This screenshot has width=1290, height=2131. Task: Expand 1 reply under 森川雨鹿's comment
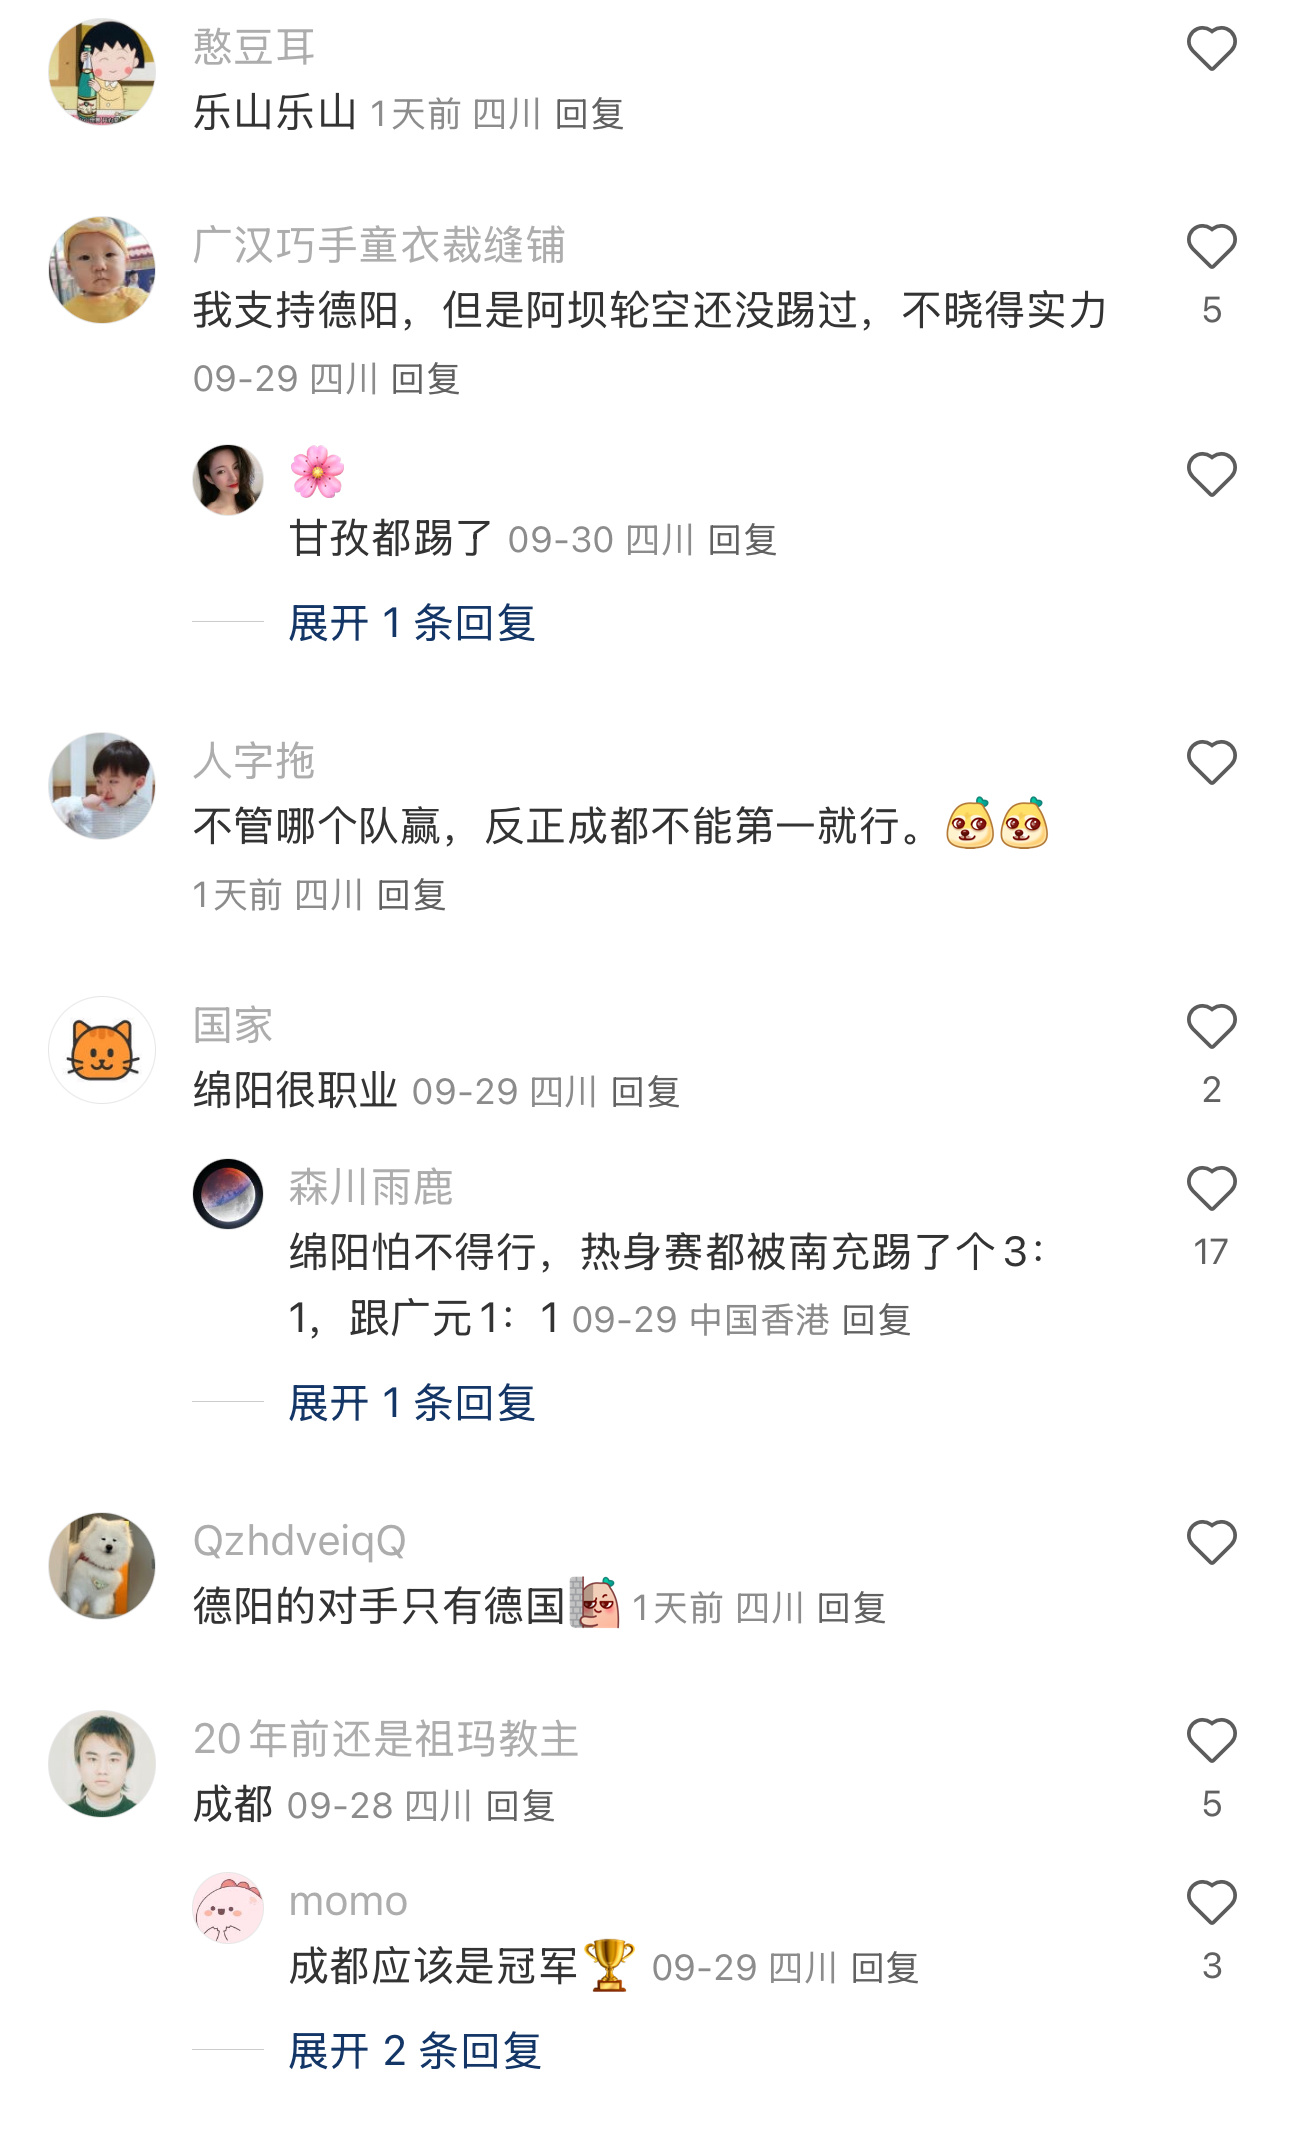[x=412, y=1403]
